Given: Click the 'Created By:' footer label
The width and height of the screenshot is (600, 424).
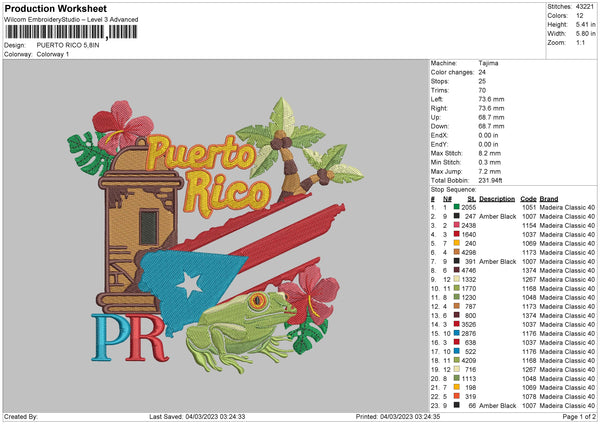Looking at the screenshot, I should (21, 417).
